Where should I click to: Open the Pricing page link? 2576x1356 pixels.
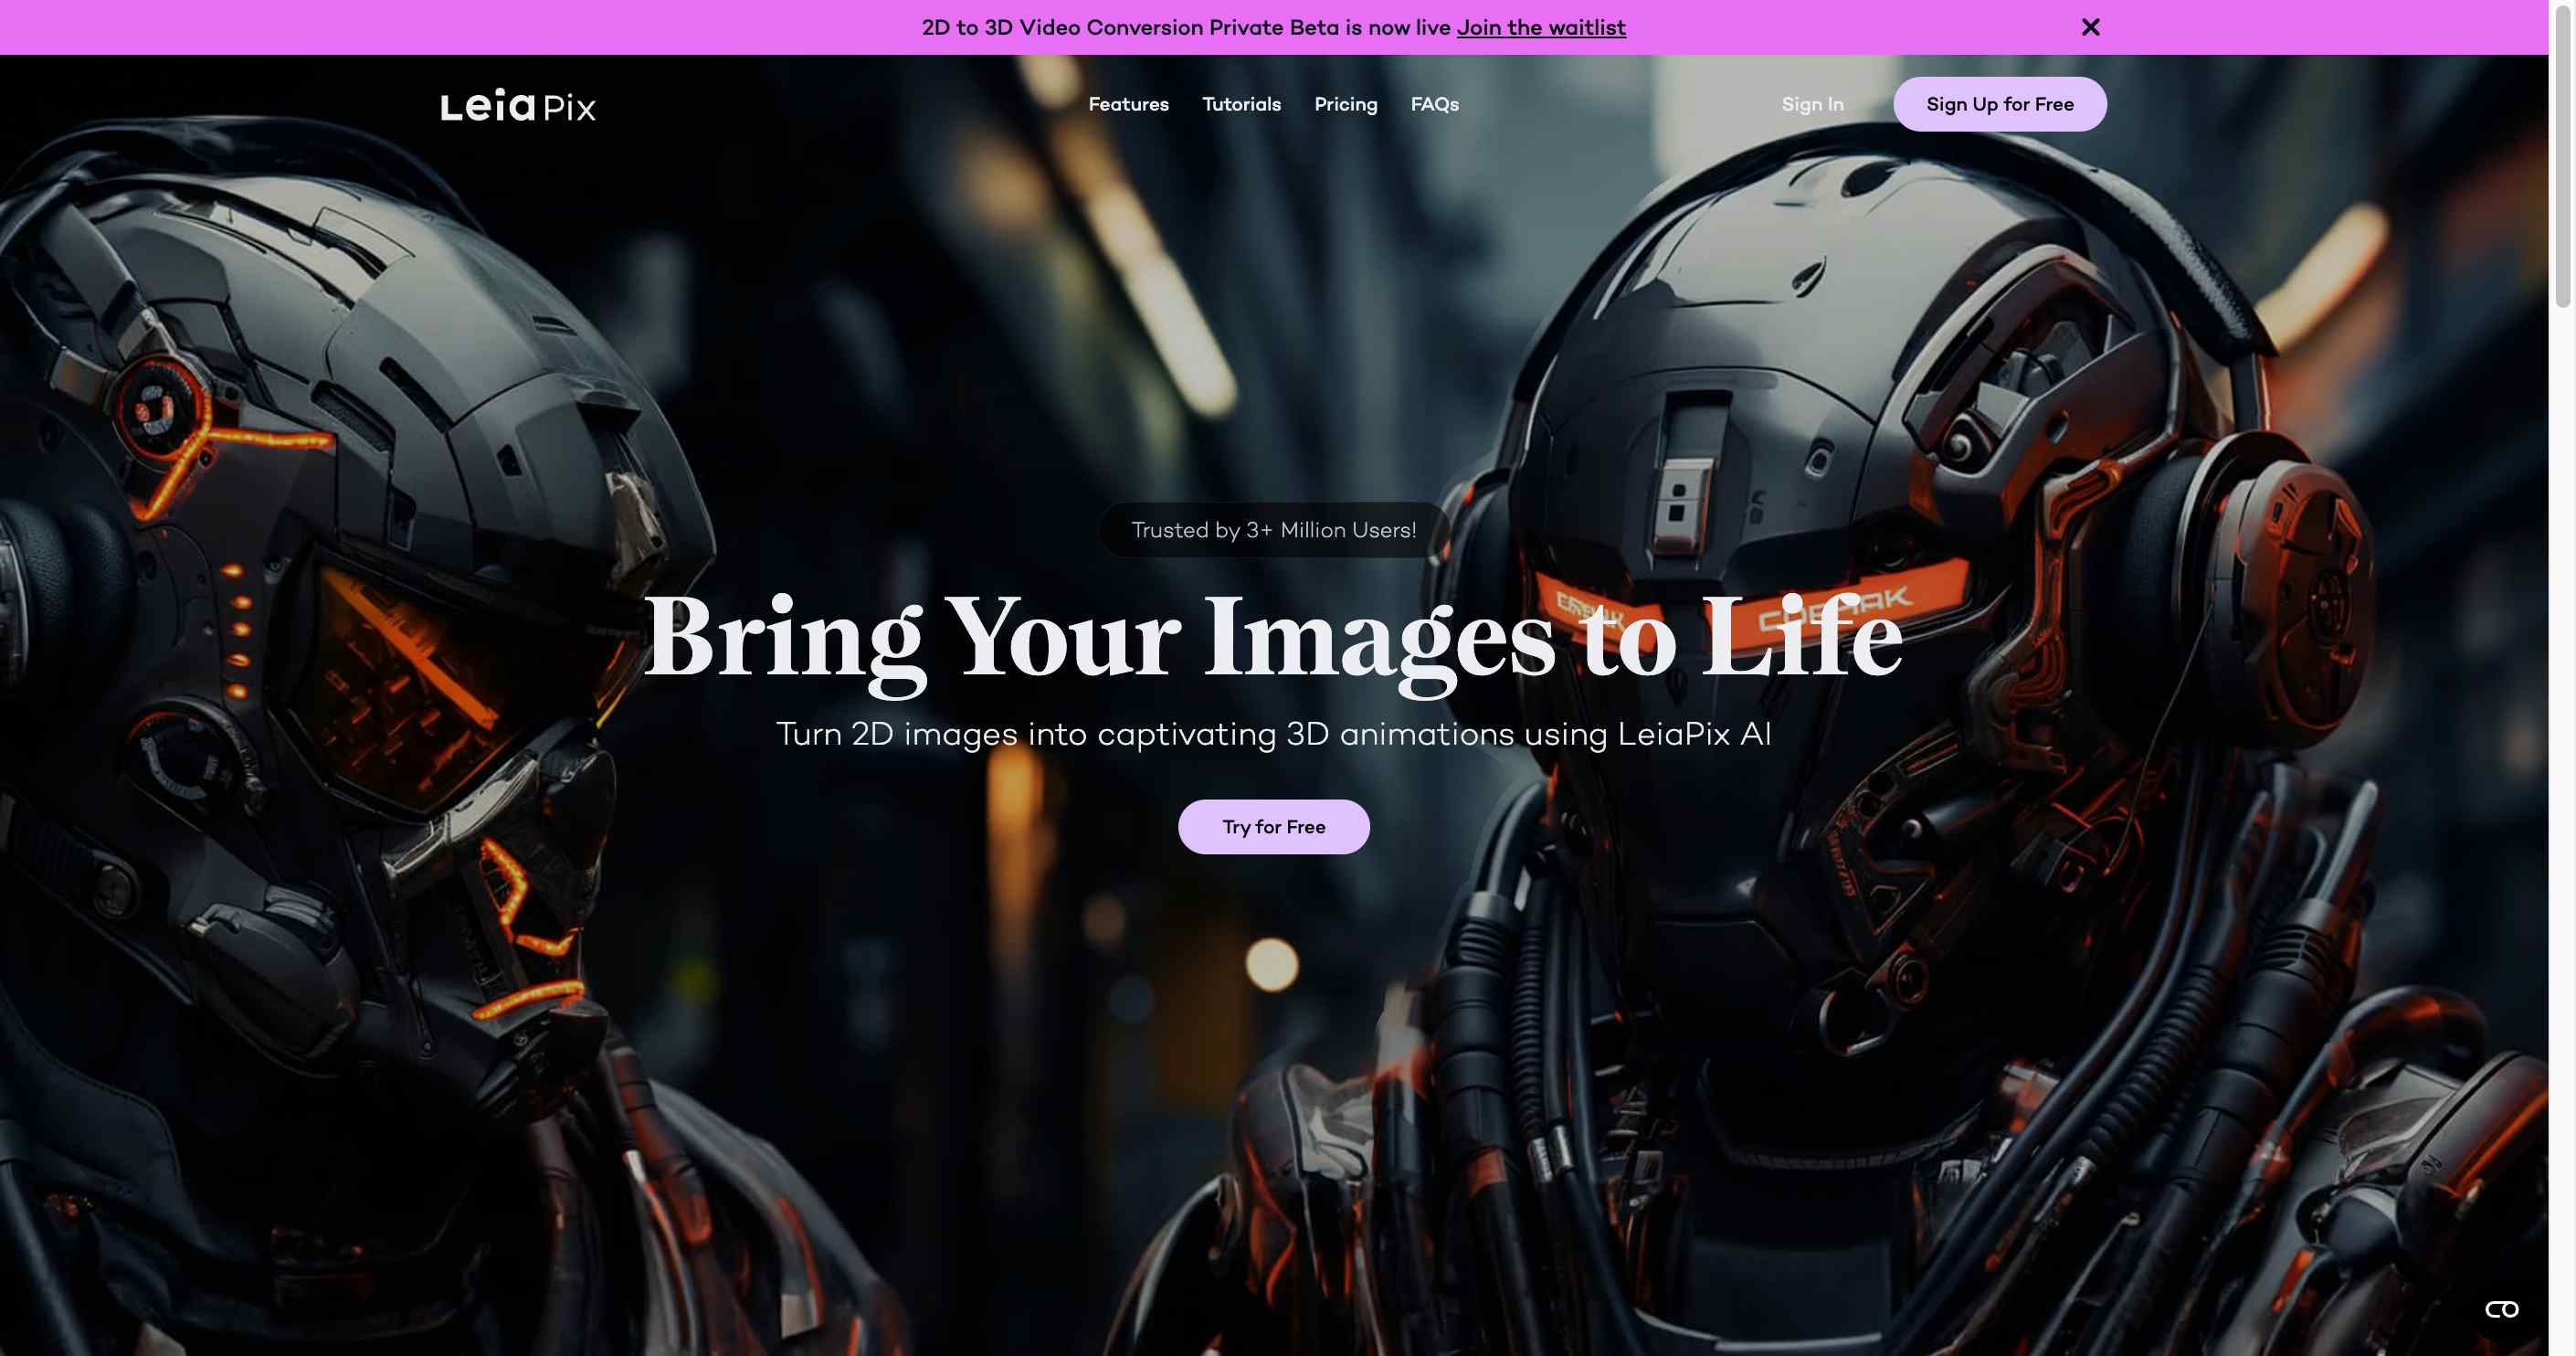1345,104
